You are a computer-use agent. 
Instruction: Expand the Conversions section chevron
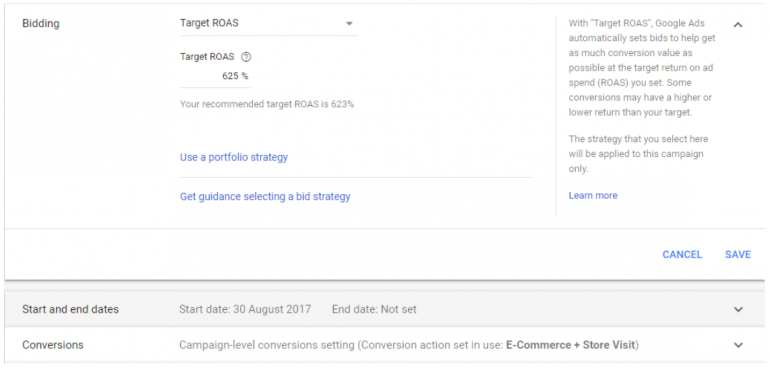click(x=738, y=345)
